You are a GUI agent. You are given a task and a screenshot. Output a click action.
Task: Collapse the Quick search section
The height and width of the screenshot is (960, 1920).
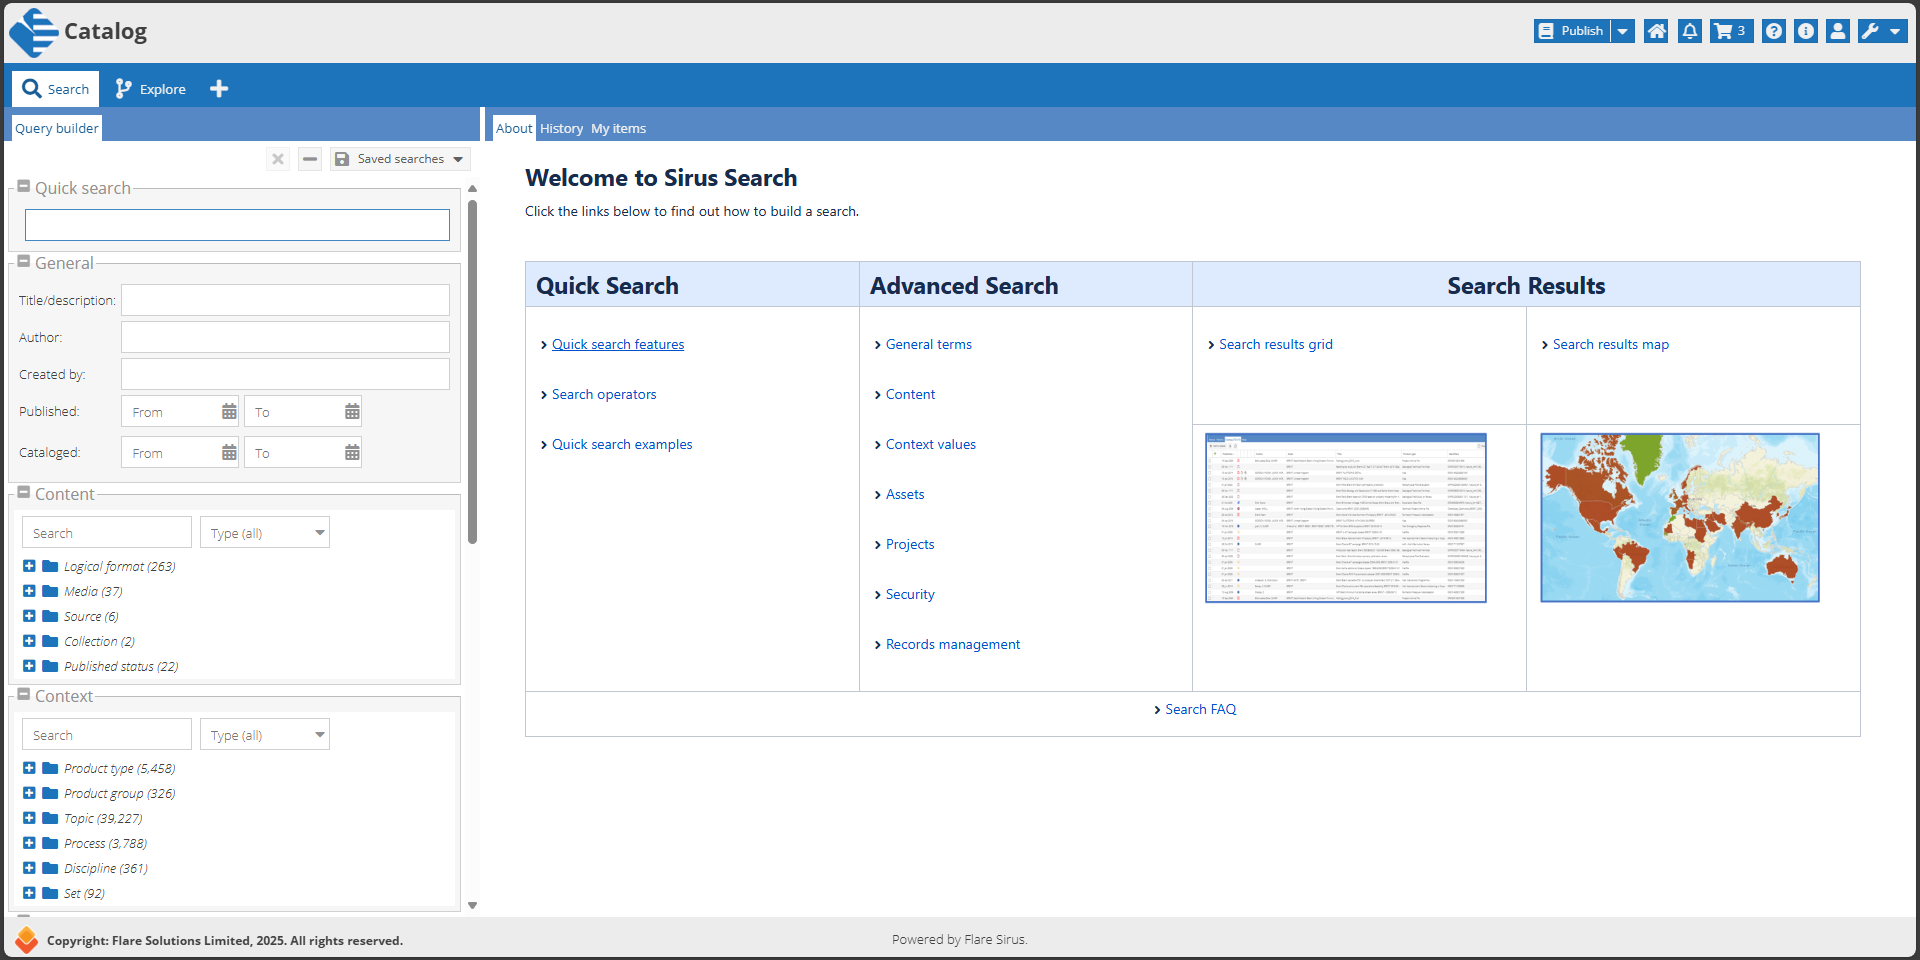(24, 187)
